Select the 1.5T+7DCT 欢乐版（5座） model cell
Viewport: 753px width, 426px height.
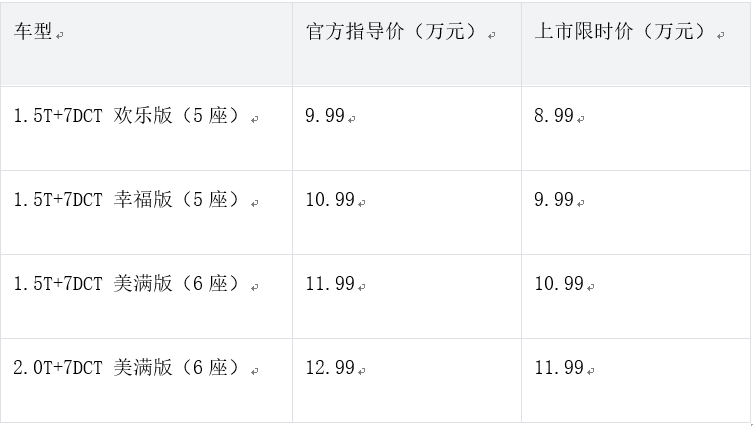[130, 116]
